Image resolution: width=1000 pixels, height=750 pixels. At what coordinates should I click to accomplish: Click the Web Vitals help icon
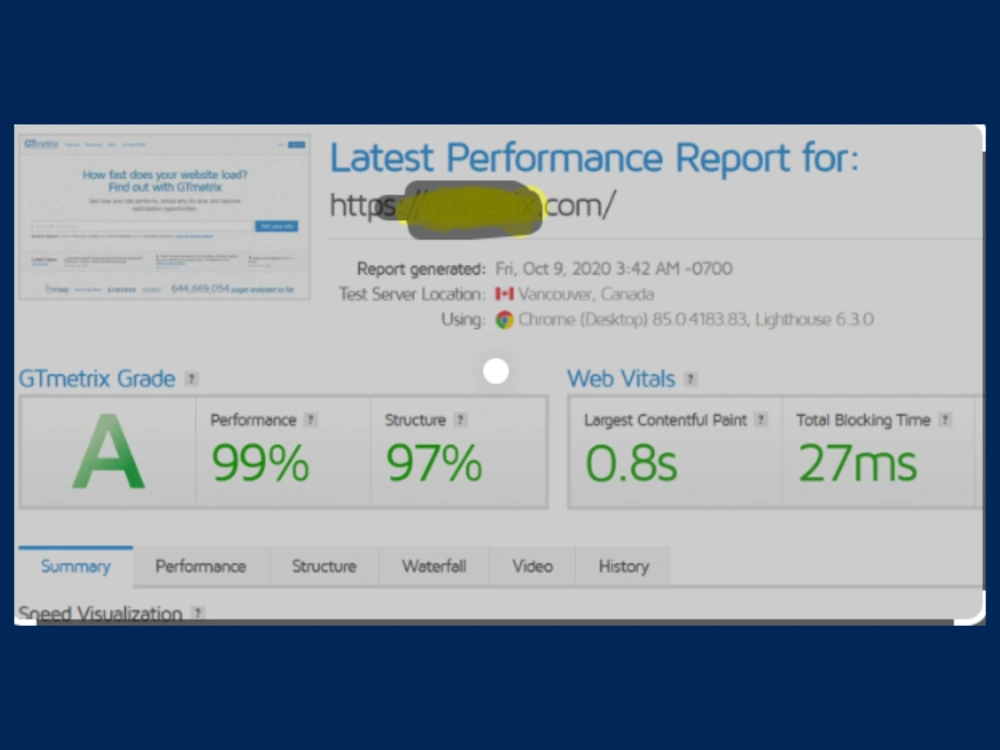point(690,379)
